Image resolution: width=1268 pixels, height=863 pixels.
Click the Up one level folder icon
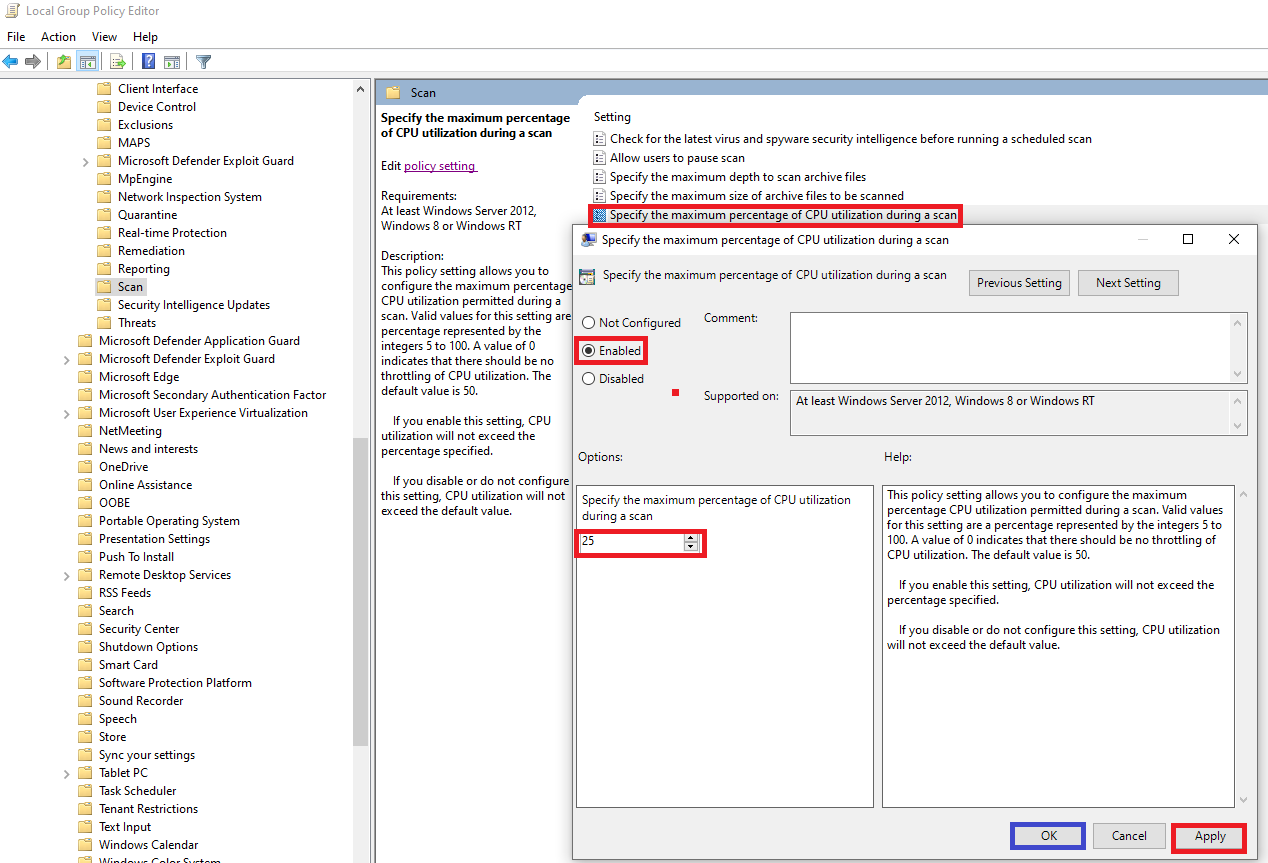tap(64, 61)
